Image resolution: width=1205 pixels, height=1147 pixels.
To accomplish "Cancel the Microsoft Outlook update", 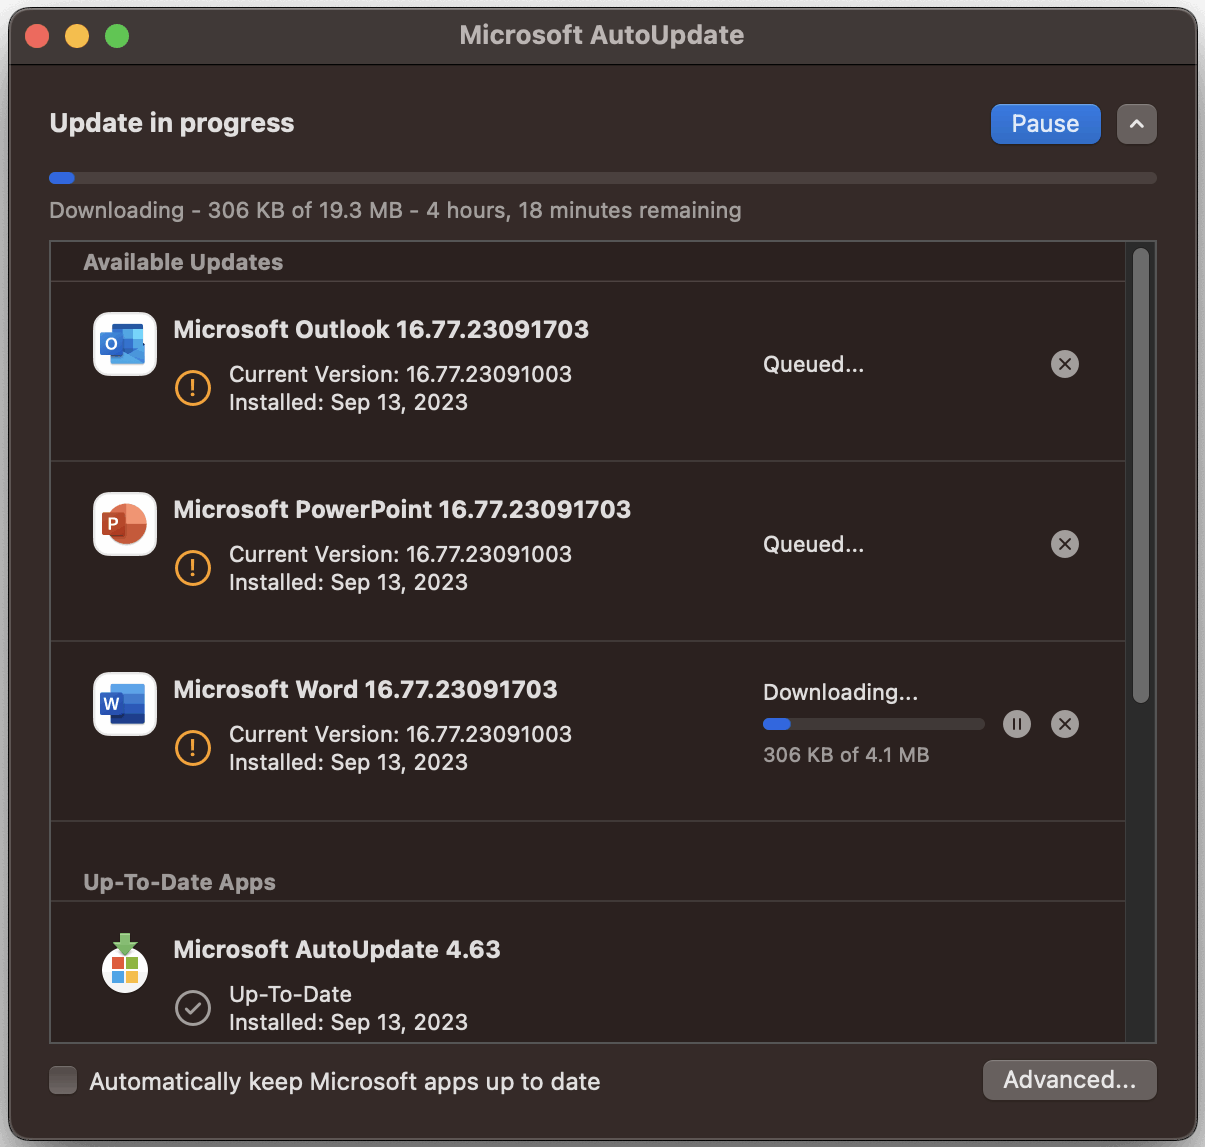I will coord(1064,364).
